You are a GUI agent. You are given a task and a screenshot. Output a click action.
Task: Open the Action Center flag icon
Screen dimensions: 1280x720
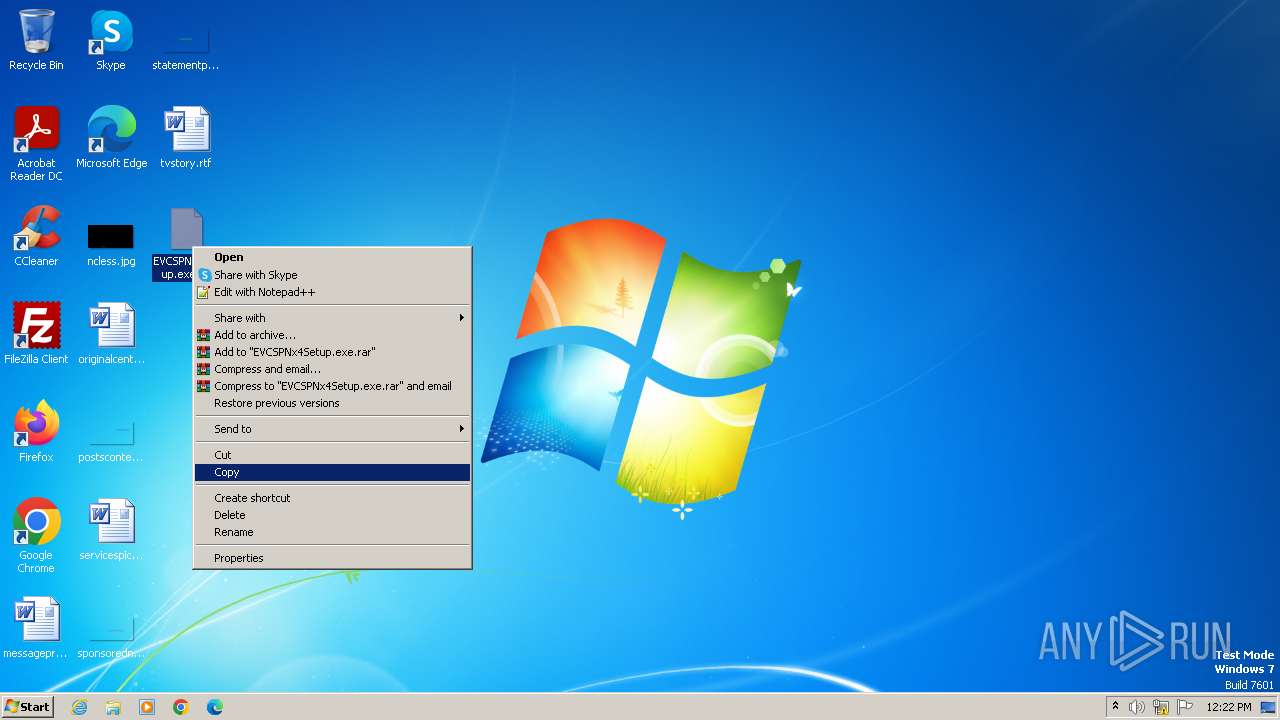(1185, 707)
